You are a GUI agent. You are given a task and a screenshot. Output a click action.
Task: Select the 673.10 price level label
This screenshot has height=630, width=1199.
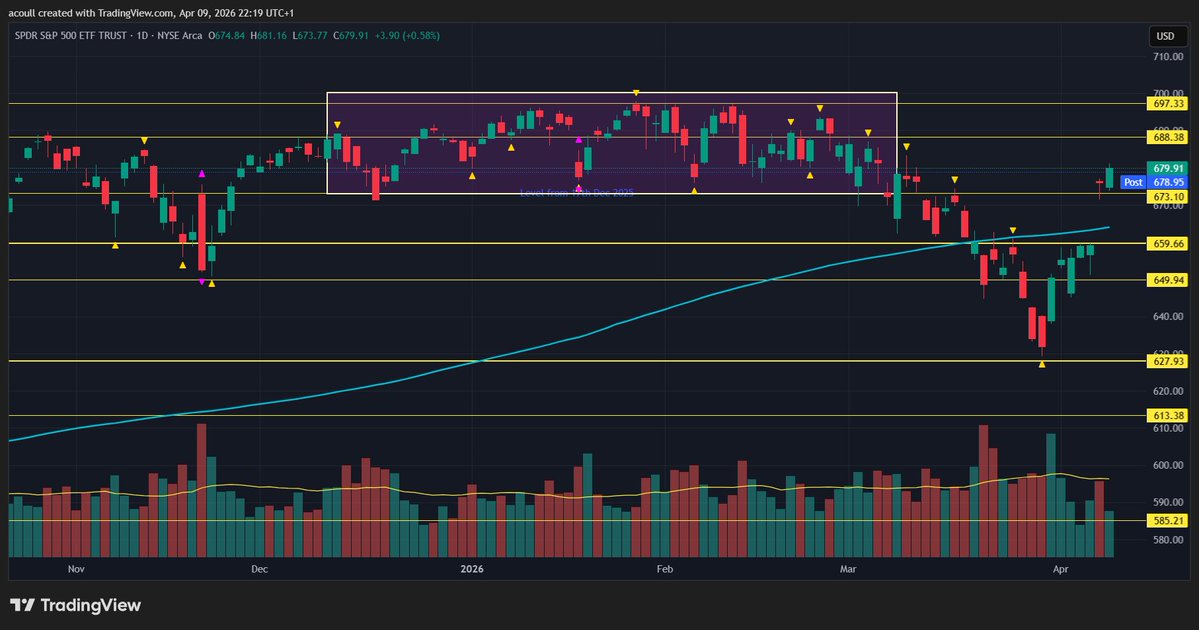1168,196
